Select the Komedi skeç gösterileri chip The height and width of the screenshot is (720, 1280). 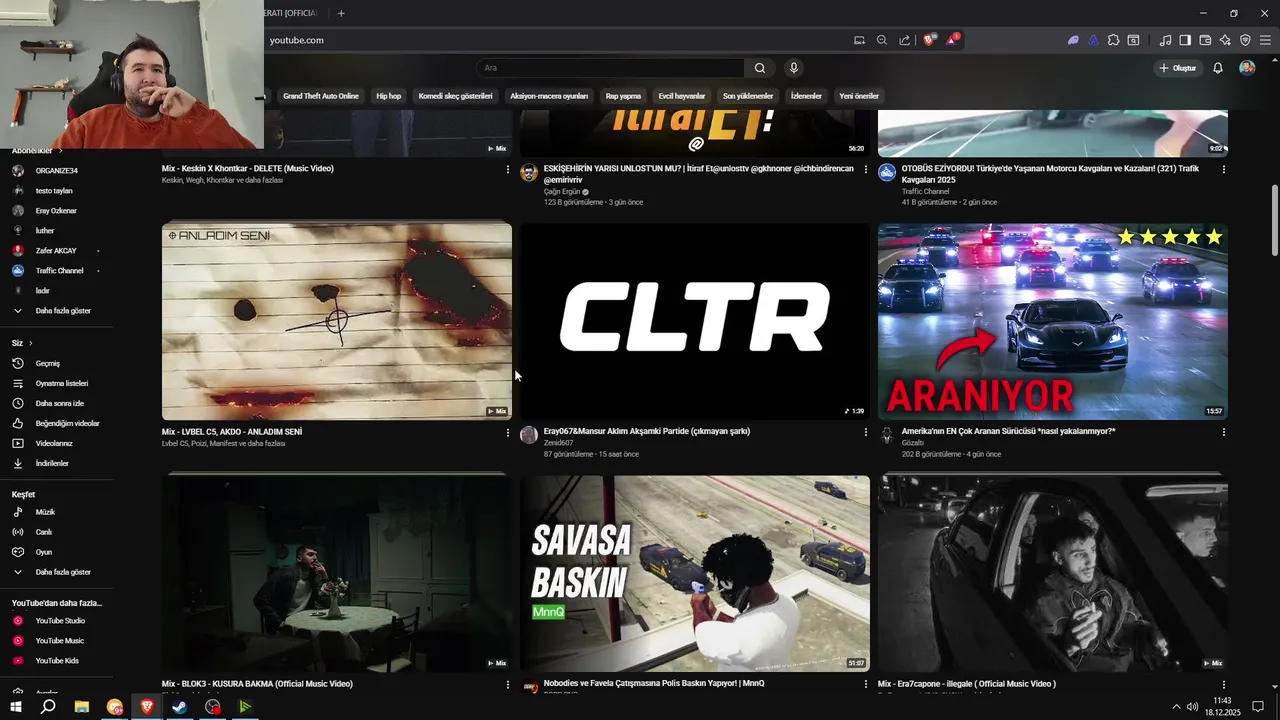tap(455, 96)
